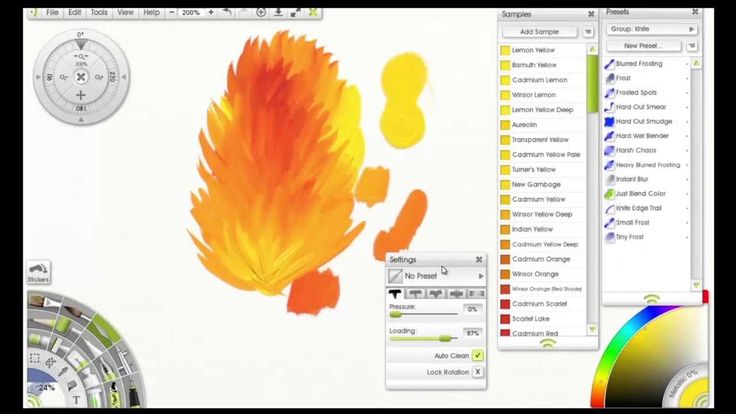Zoom out with the minus button beside 200%
736x414 pixels.
pos(172,13)
